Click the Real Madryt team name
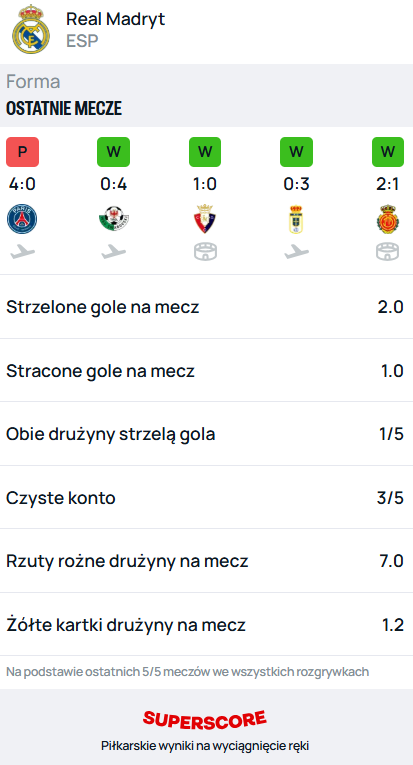The width and height of the screenshot is (413, 765). click(x=116, y=19)
